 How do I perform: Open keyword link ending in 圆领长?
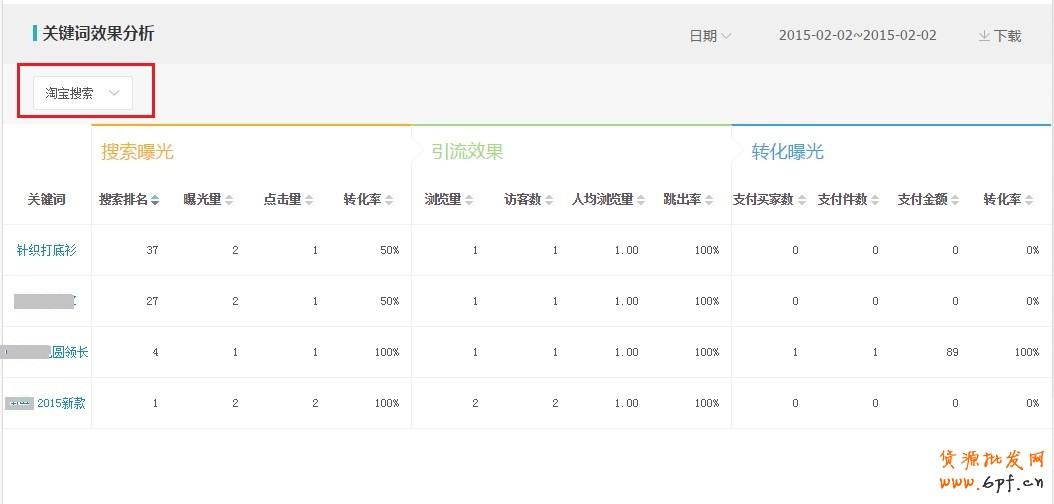69,352
